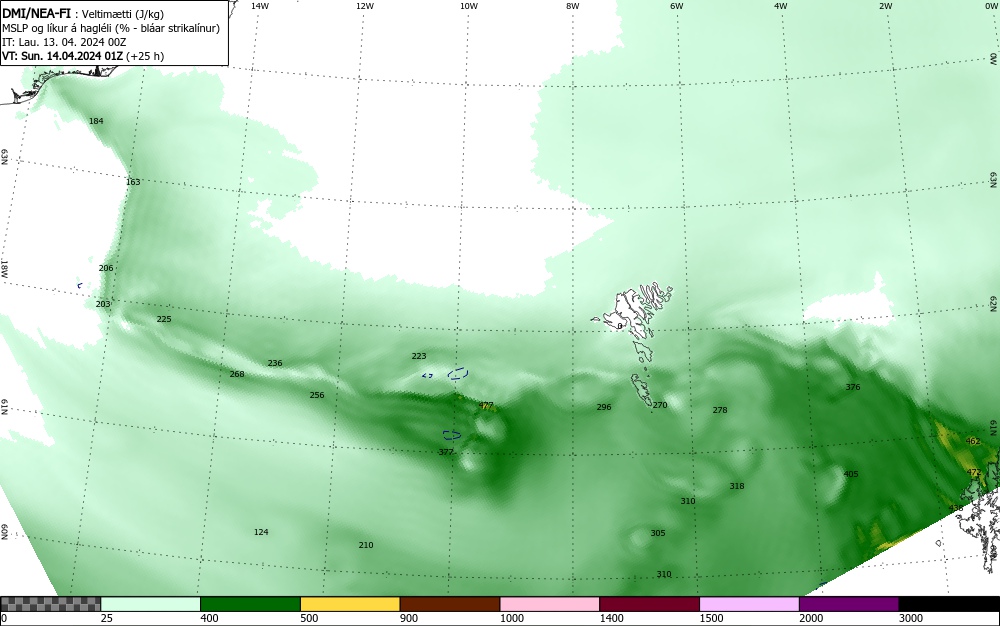Click the legend tick label '900'
This screenshot has height=626, width=1000.
click(409, 618)
